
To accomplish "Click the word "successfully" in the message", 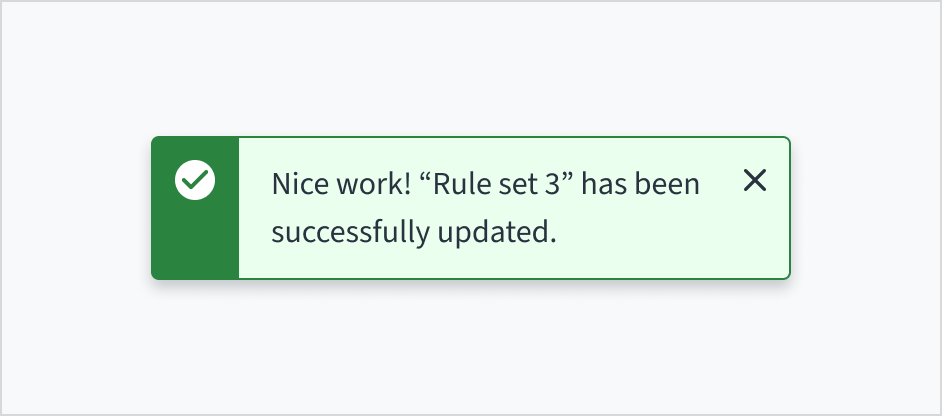I will (x=350, y=233).
